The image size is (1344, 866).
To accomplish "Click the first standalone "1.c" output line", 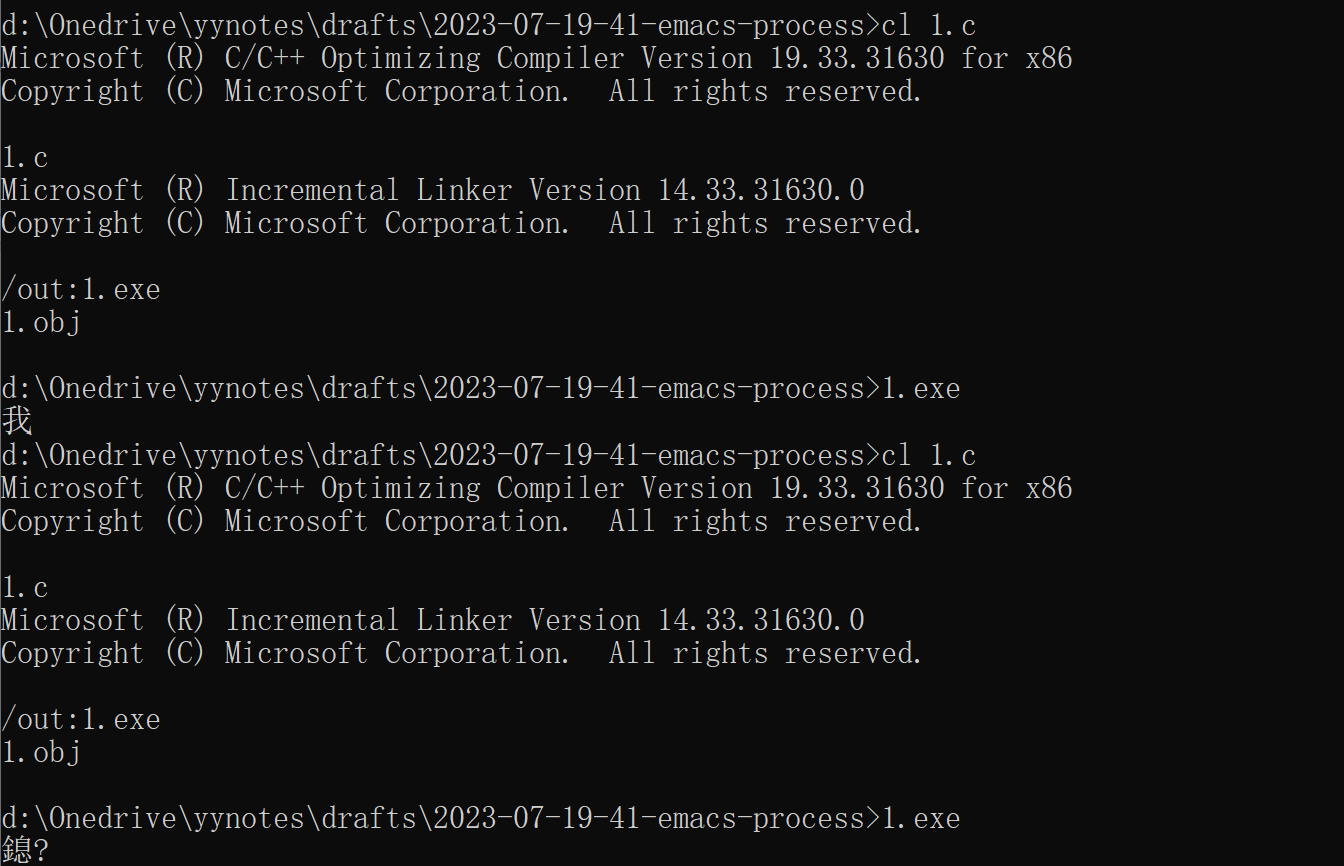I will [24, 157].
